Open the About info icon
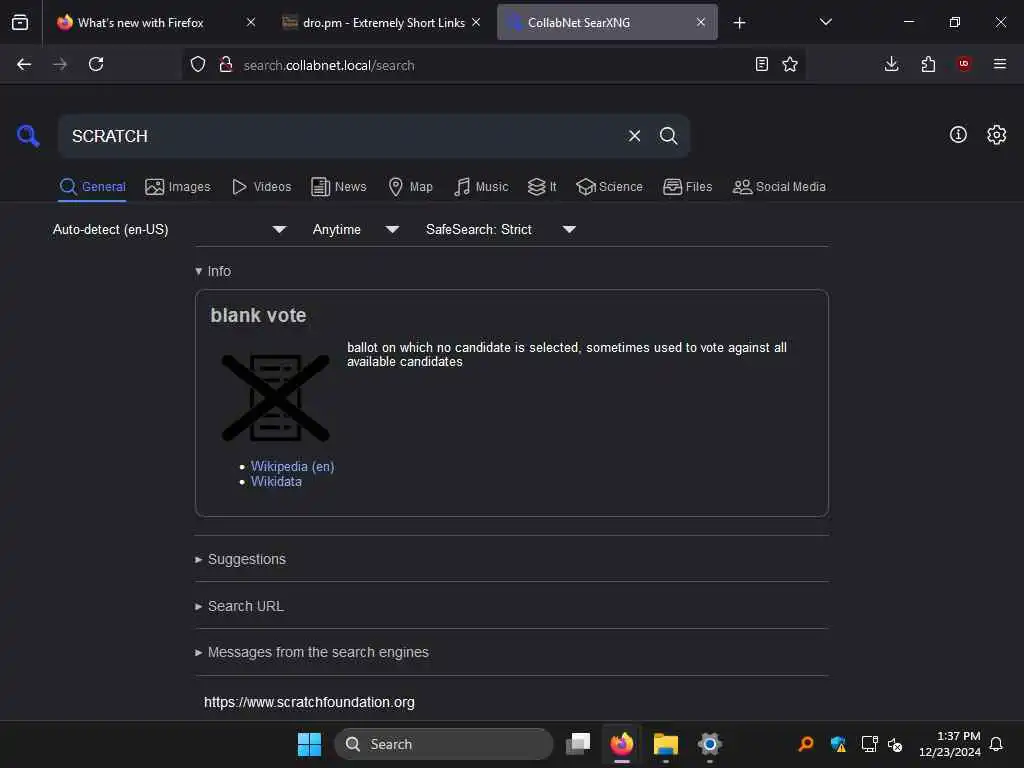 tap(958, 135)
